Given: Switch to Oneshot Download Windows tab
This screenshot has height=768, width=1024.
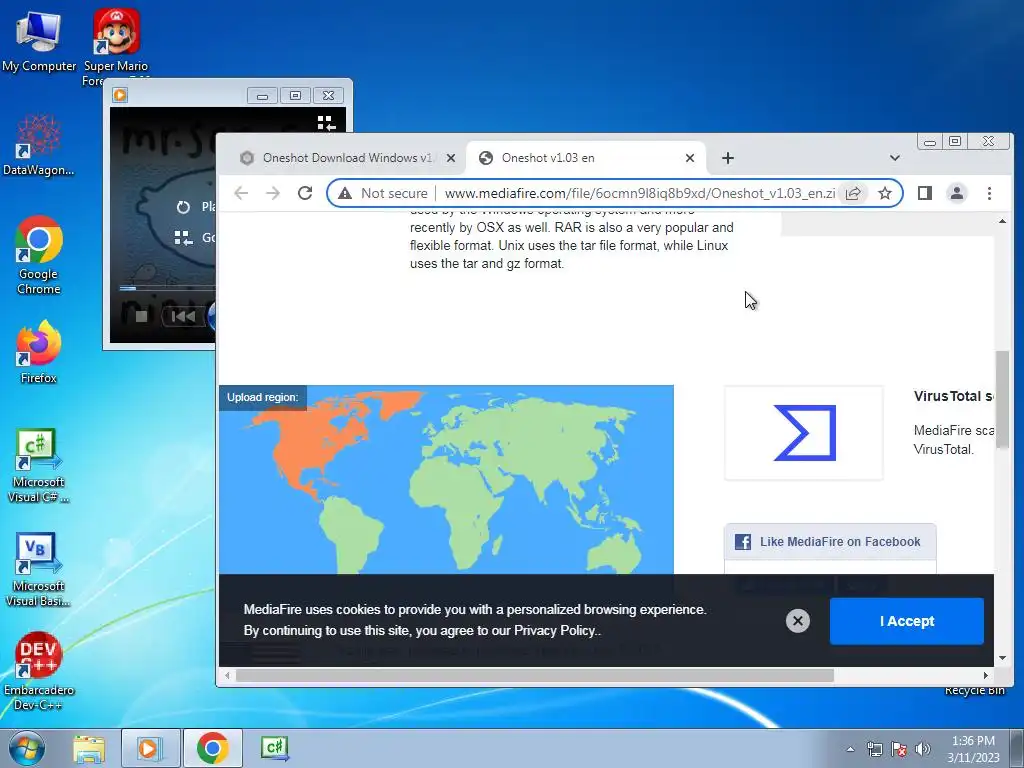Looking at the screenshot, I should click(346, 158).
